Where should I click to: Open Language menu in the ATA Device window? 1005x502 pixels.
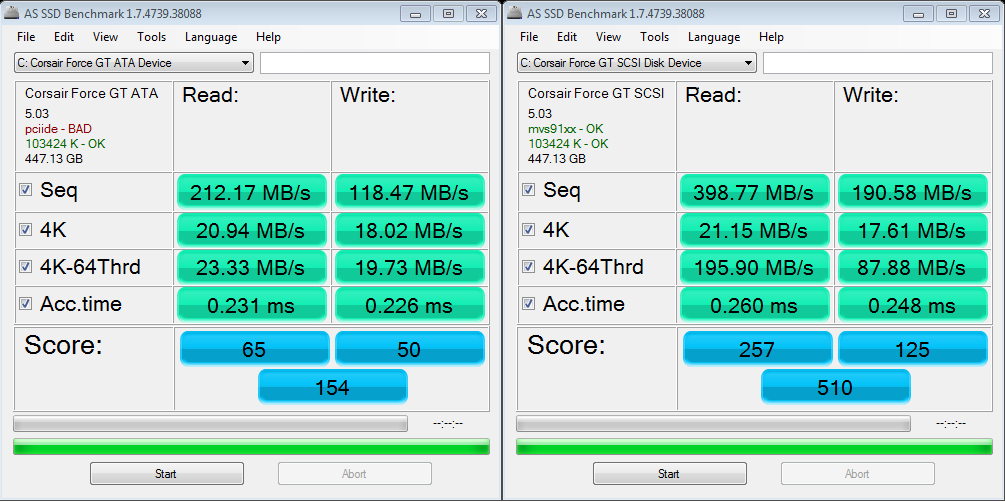point(211,37)
